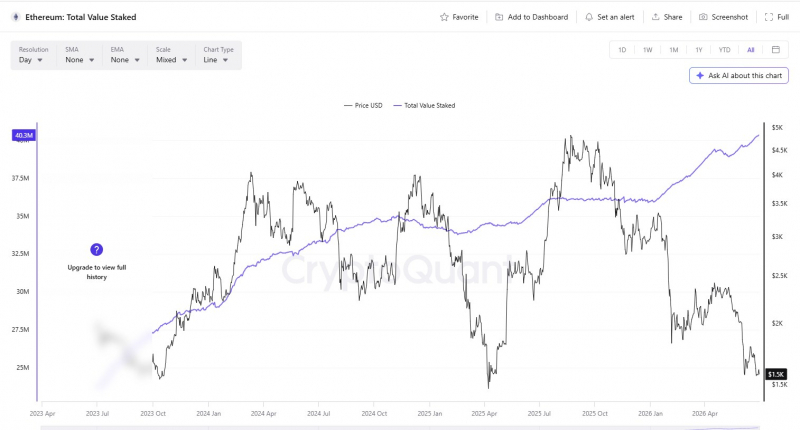Viewport: 800px width, 430px height.
Task: Click the Full label text
Action: (x=783, y=17)
